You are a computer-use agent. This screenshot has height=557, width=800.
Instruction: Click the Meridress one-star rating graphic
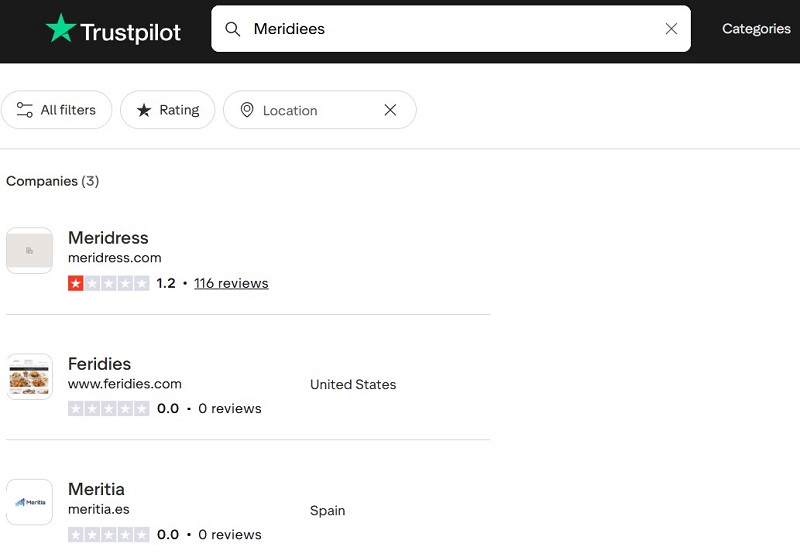109,283
